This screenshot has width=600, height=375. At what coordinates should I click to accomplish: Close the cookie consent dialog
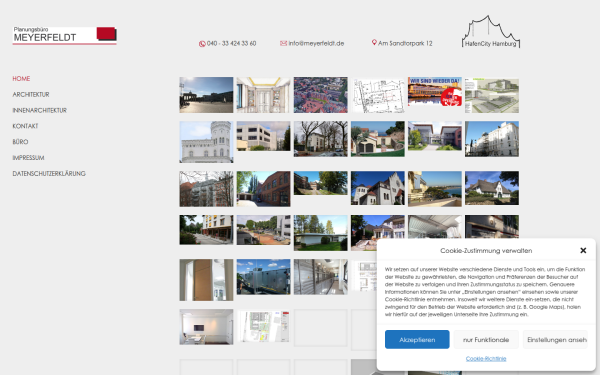pyautogui.click(x=583, y=250)
